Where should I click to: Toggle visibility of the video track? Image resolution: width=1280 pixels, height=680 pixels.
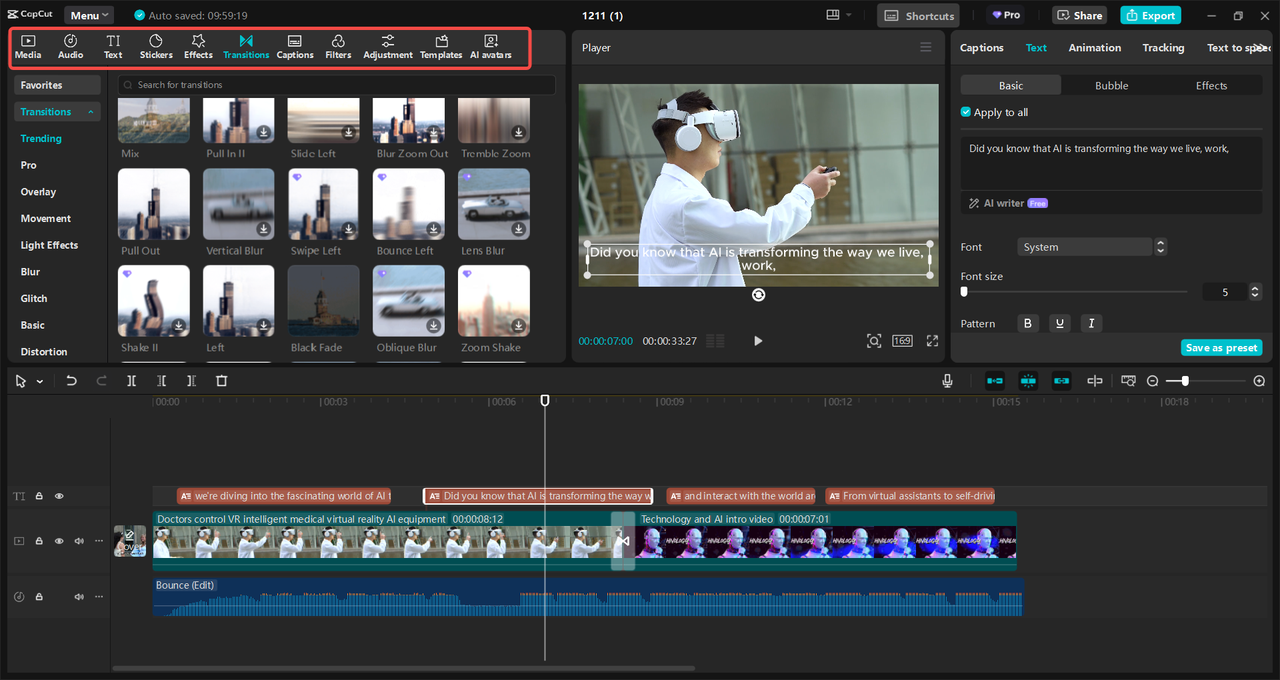pyautogui.click(x=59, y=541)
